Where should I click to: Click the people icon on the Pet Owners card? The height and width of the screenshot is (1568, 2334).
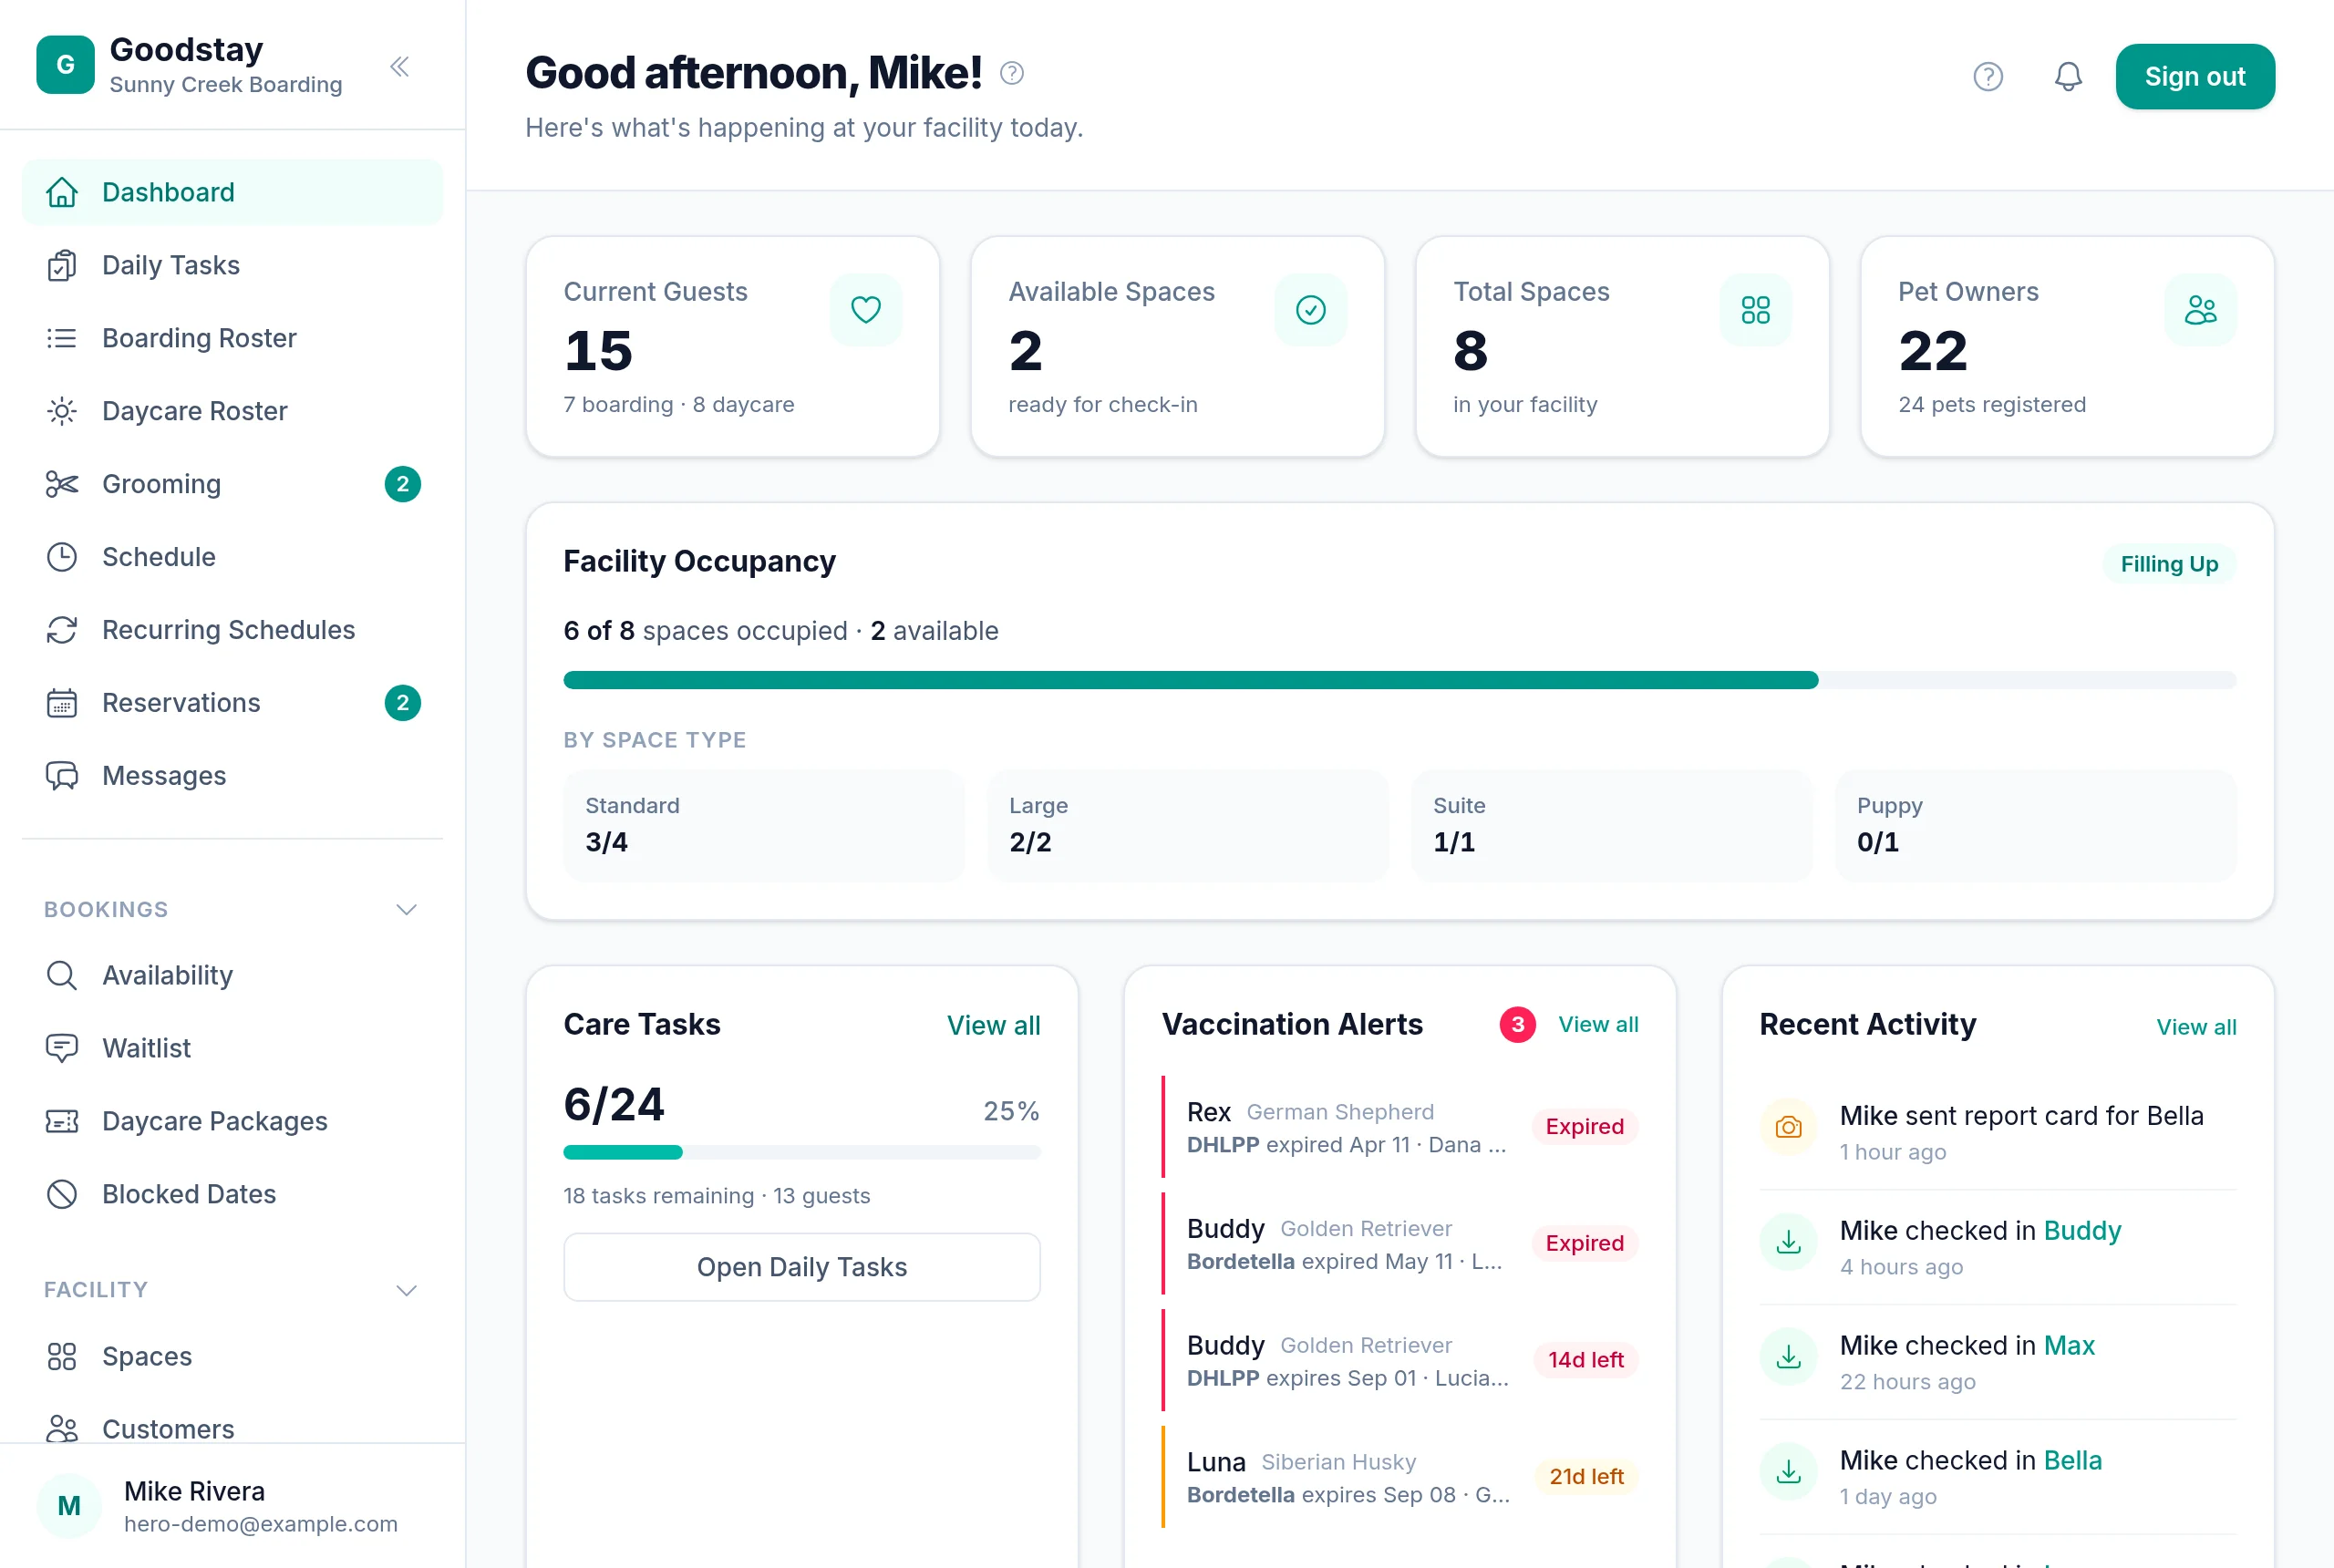click(2200, 310)
